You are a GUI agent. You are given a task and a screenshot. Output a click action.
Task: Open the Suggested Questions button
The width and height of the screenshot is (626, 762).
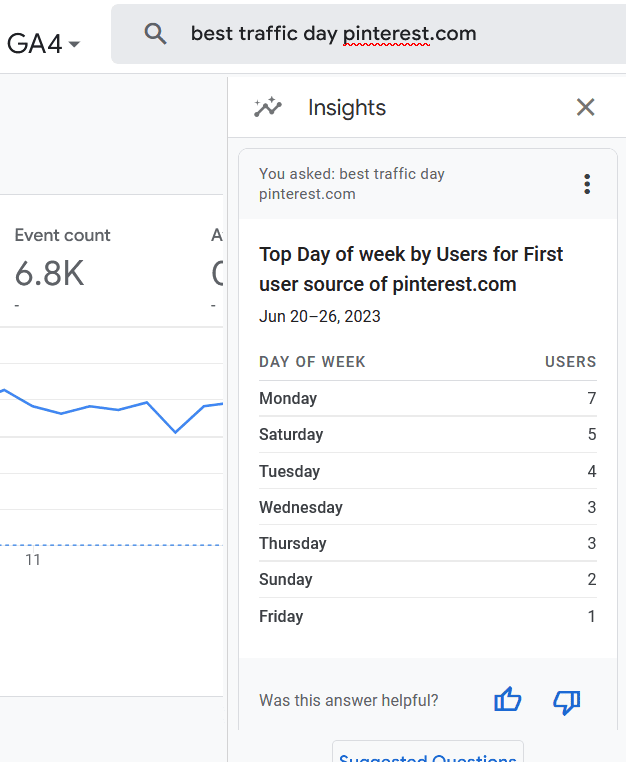(428, 755)
